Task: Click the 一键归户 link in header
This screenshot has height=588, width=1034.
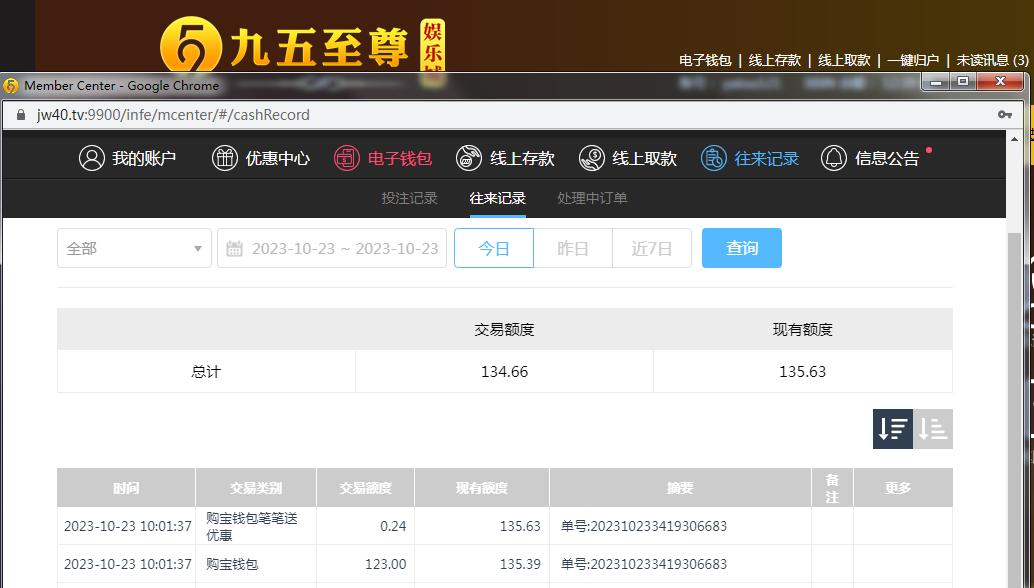Action: [912, 60]
